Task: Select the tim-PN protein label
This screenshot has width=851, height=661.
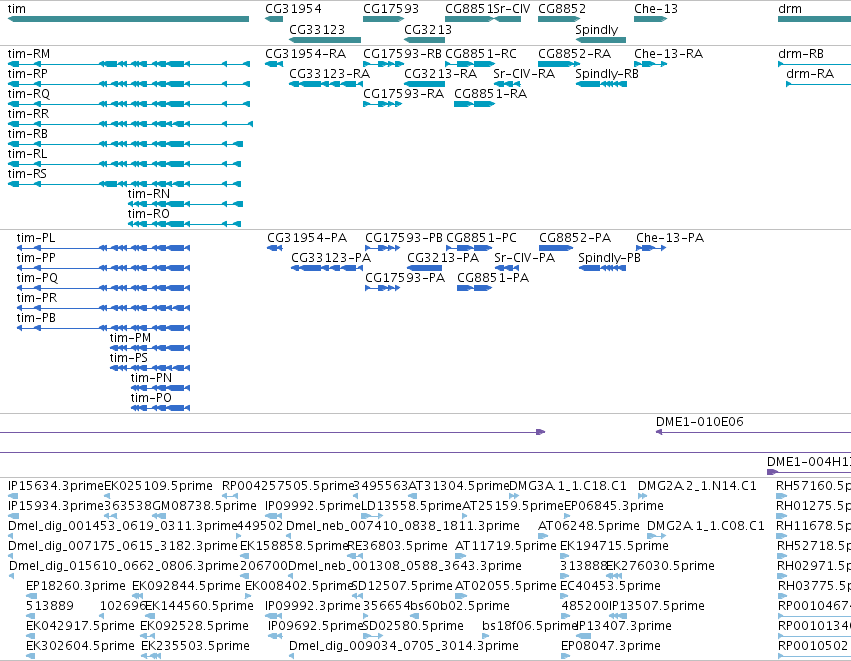Action: 151,378
